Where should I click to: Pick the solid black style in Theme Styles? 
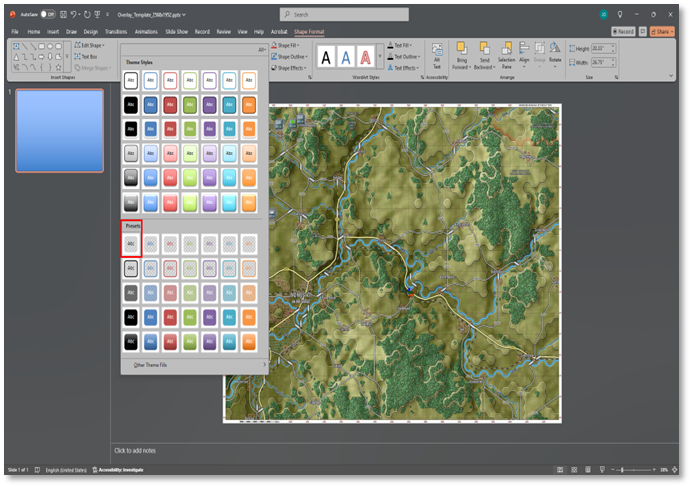coord(131,104)
